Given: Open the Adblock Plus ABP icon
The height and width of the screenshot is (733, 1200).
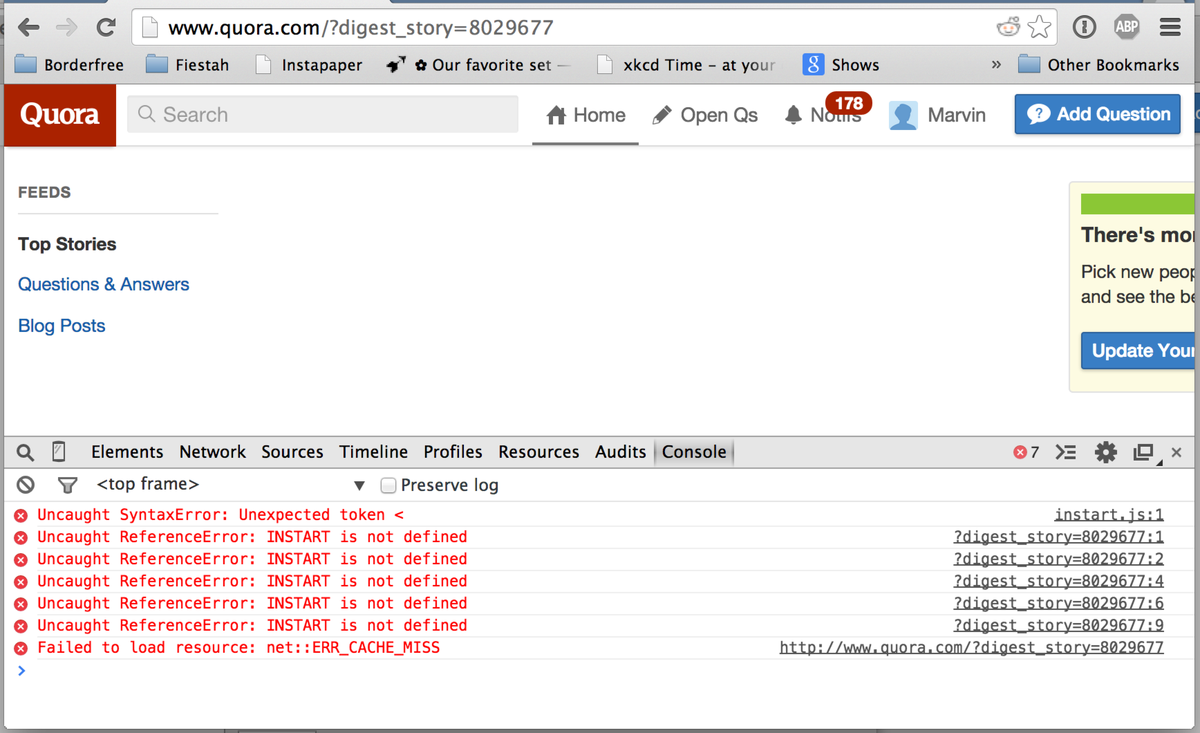Looking at the screenshot, I should click(1127, 27).
